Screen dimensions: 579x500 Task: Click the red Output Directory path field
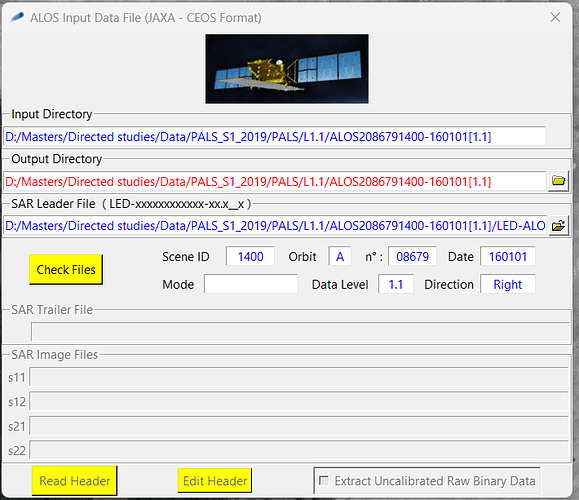click(x=274, y=182)
